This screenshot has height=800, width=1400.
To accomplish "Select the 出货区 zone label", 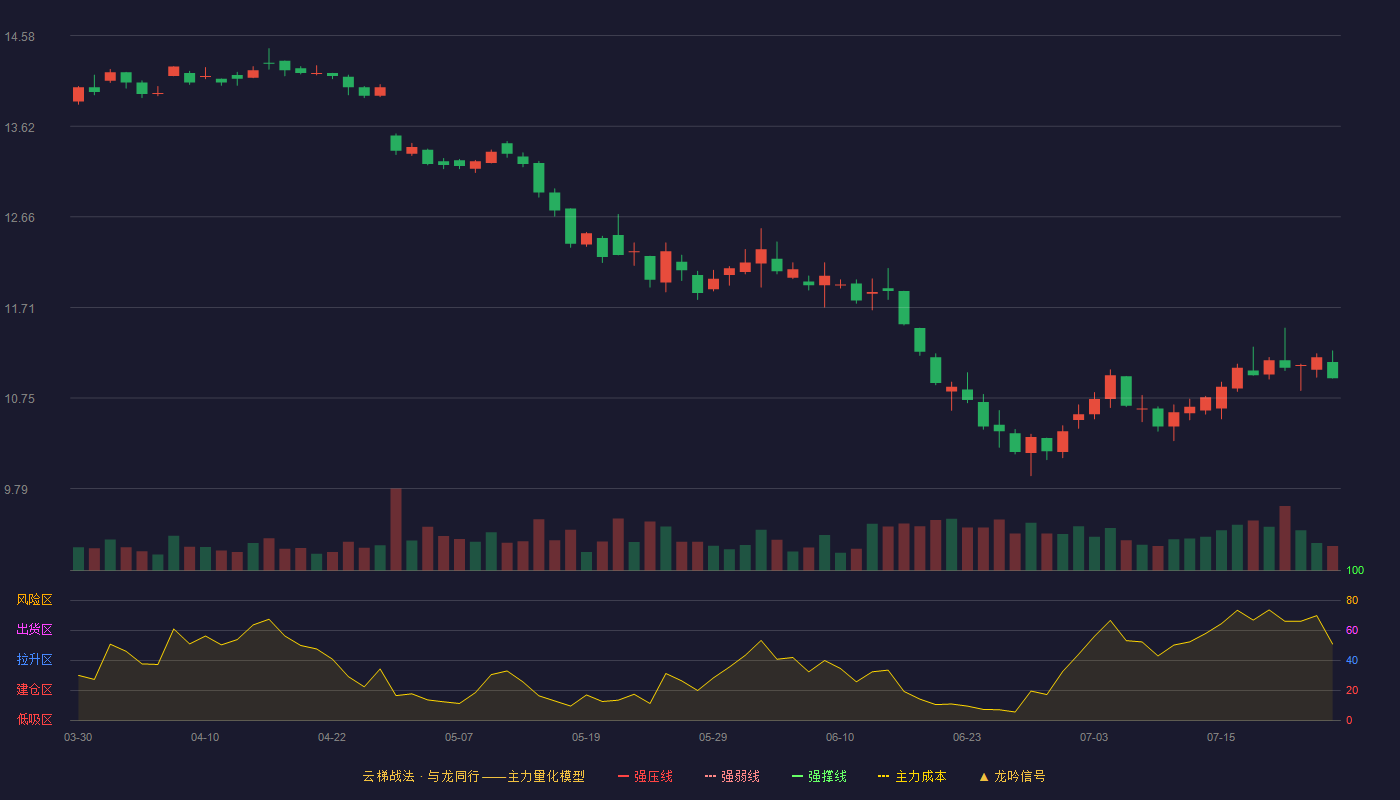I will click(34, 630).
